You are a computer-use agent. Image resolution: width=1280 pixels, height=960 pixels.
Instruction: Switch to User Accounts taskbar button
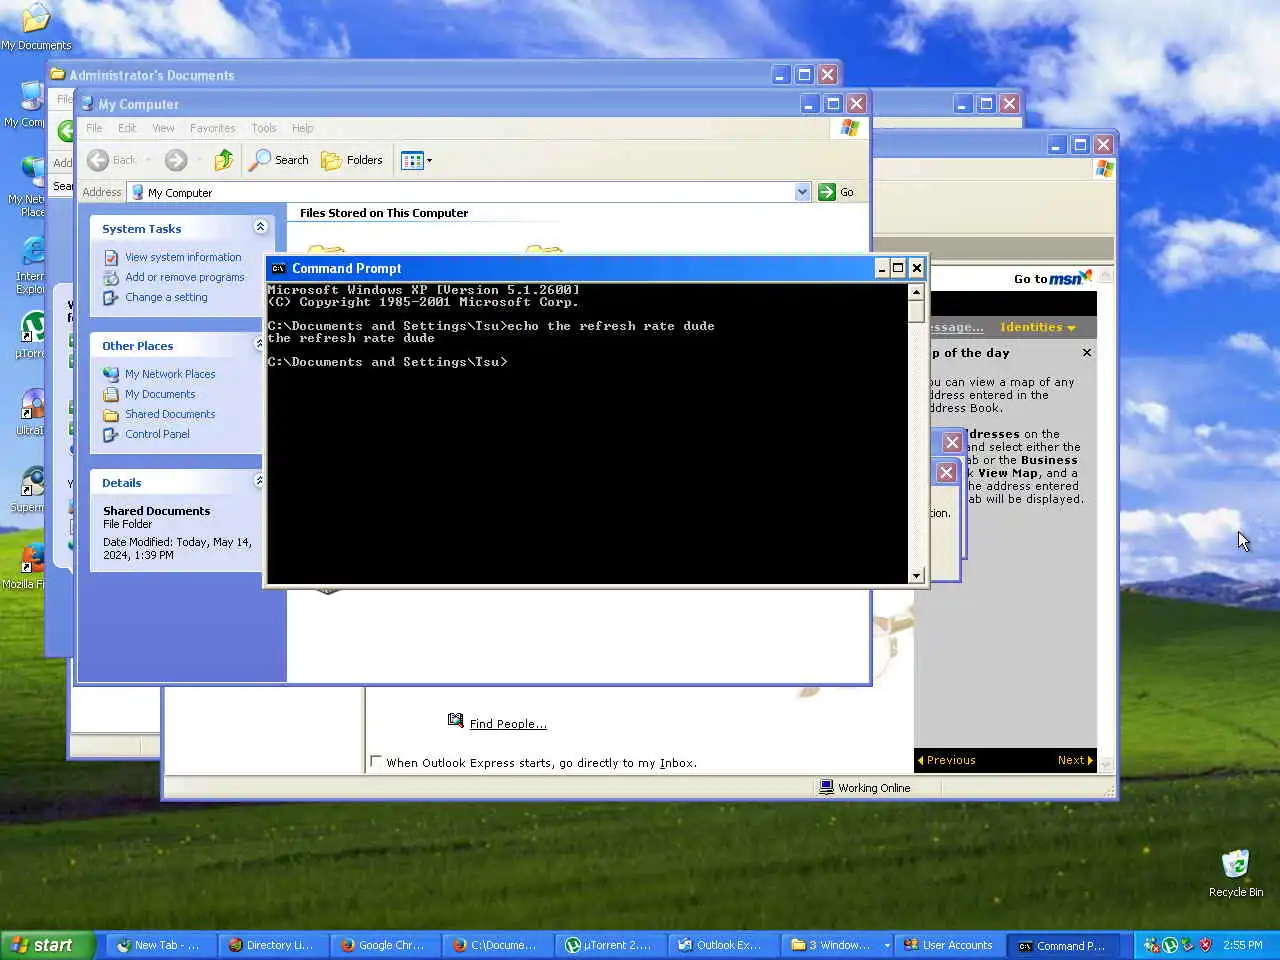[948, 945]
